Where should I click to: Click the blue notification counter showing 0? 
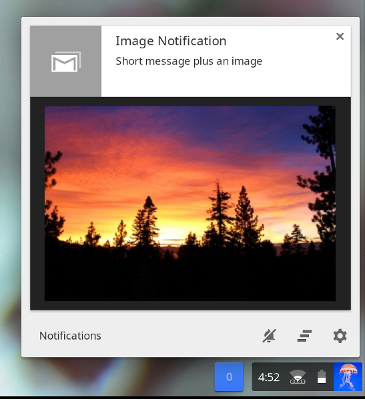[x=229, y=377]
